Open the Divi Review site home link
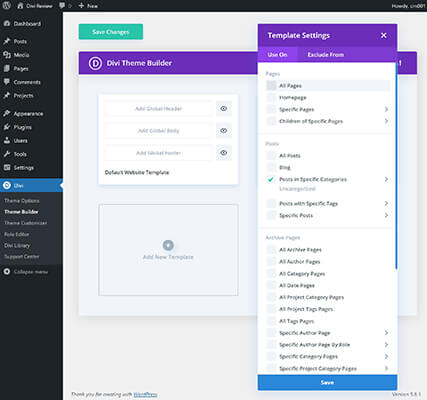The image size is (427, 400). (35, 6)
